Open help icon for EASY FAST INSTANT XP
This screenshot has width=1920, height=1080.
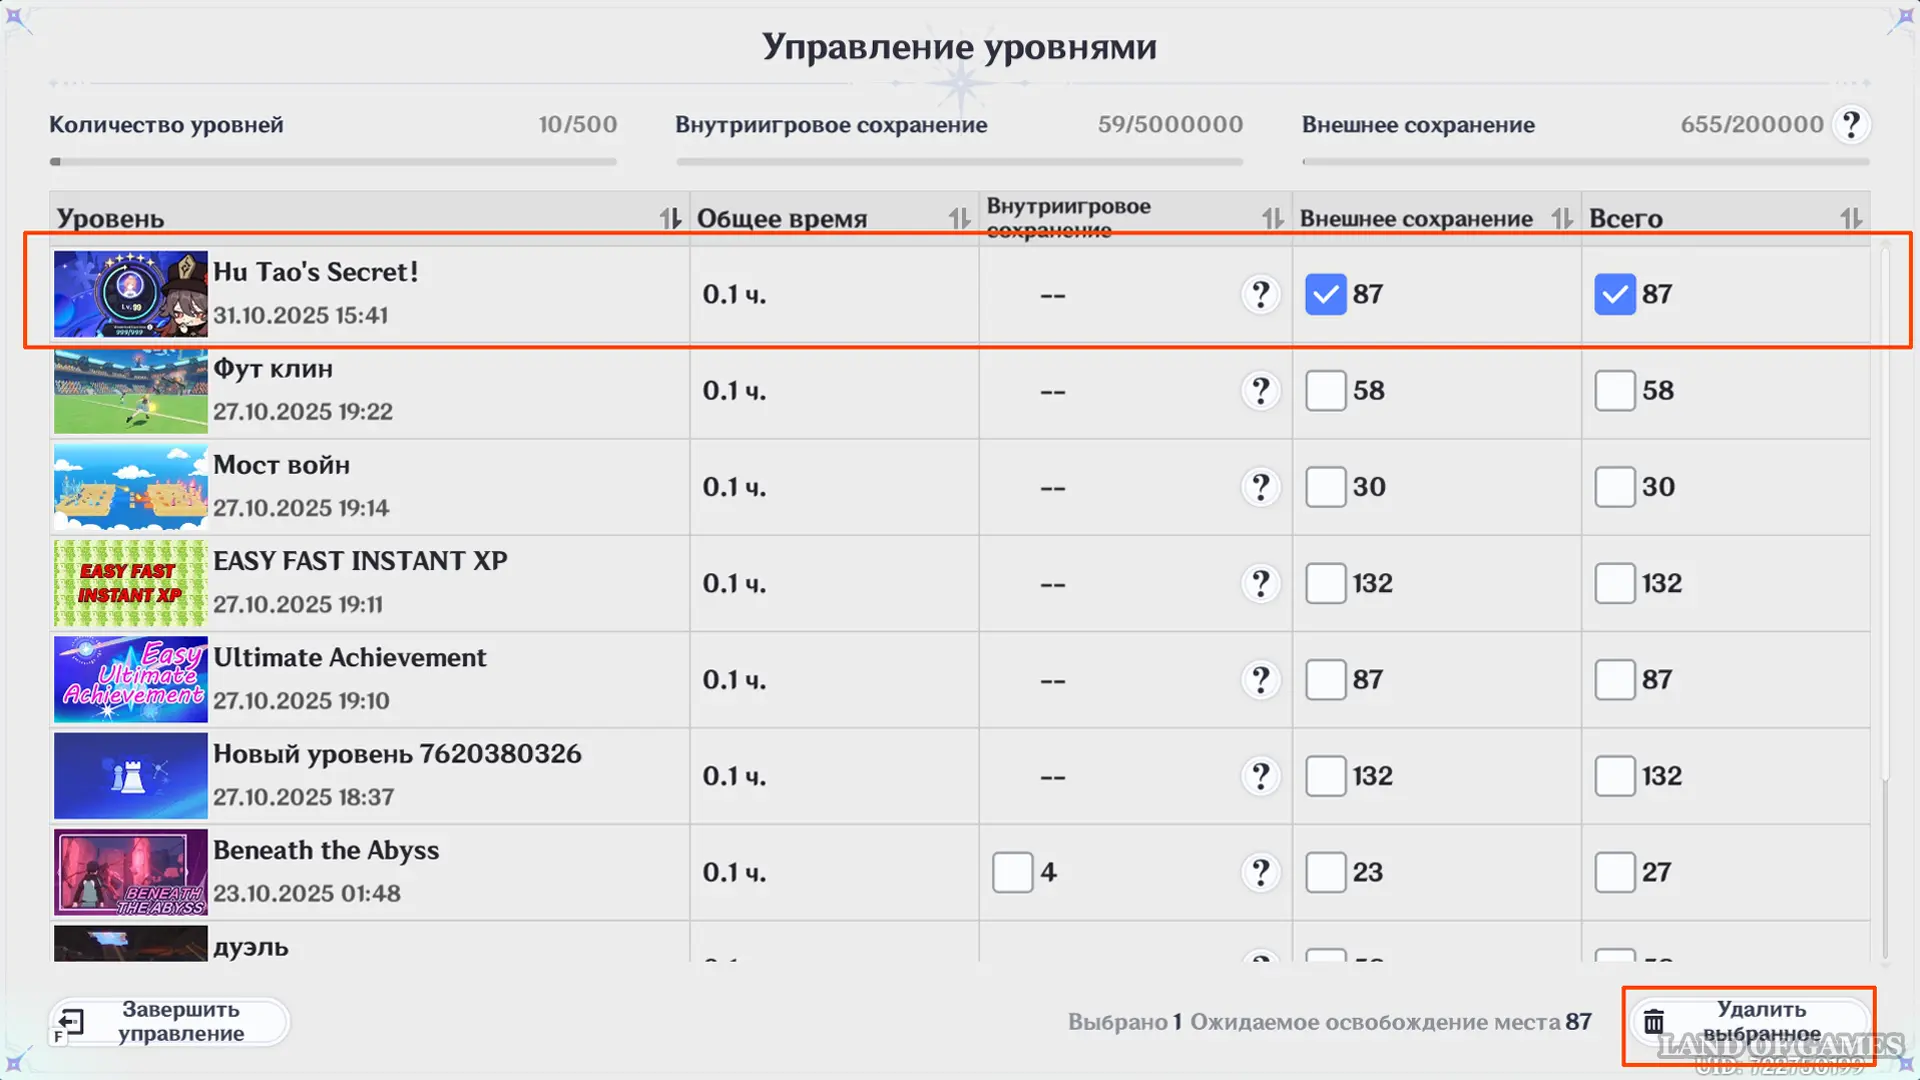(x=1261, y=583)
